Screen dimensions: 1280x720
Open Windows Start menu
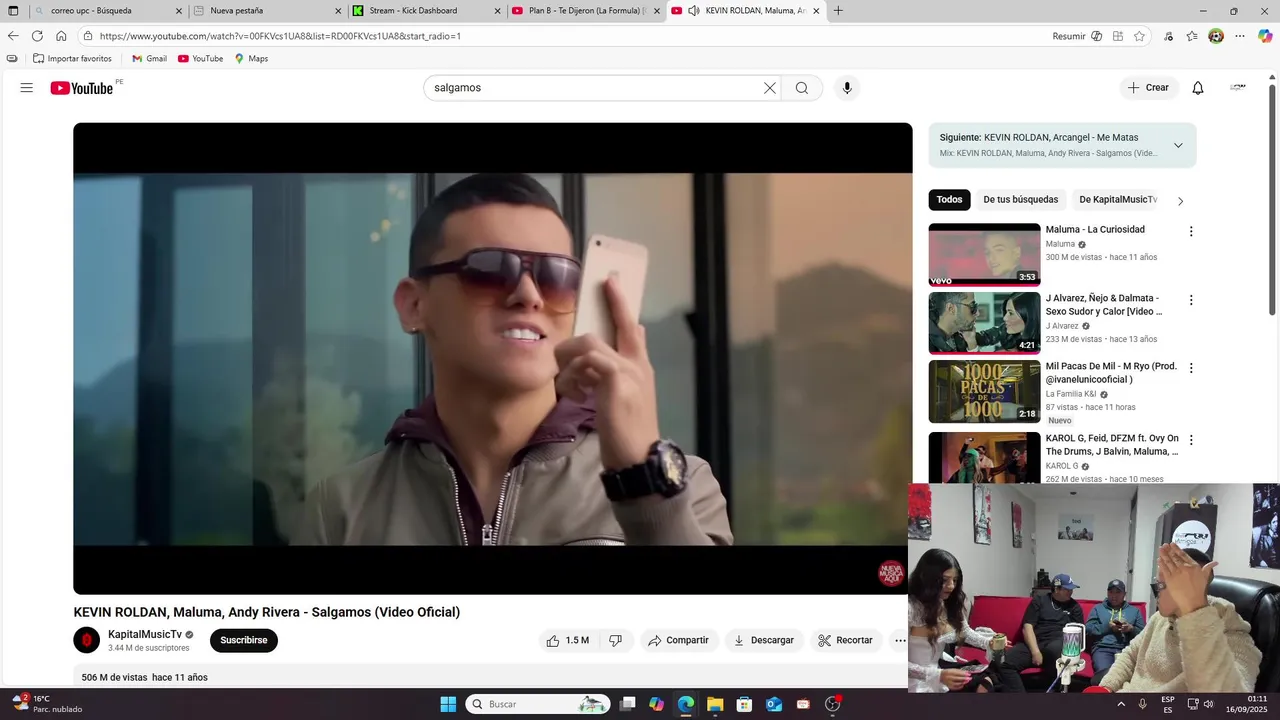tap(448, 704)
